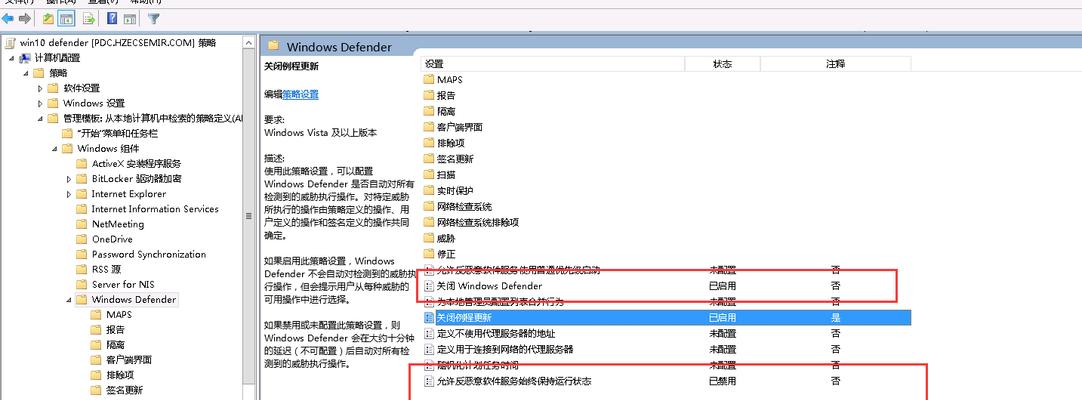The height and width of the screenshot is (400, 1082).
Task: Click 已启用 status of 关闭 Windows Defender
Action: (722, 286)
